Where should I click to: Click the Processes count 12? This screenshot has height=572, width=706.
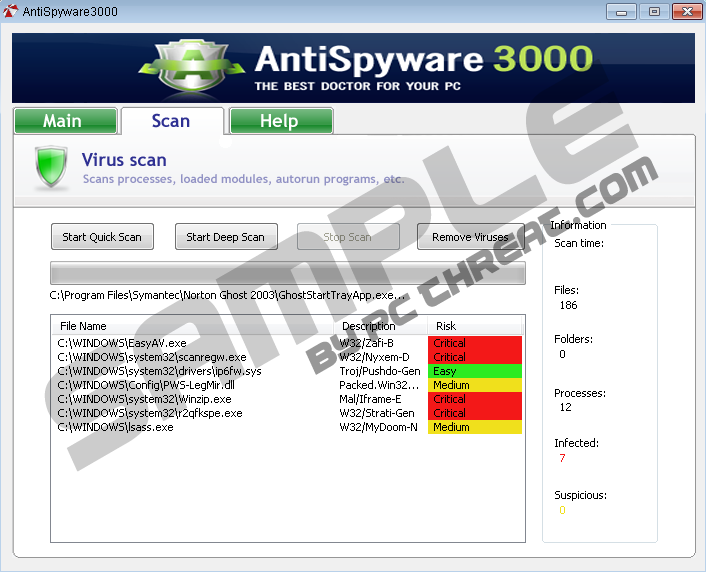pos(566,407)
